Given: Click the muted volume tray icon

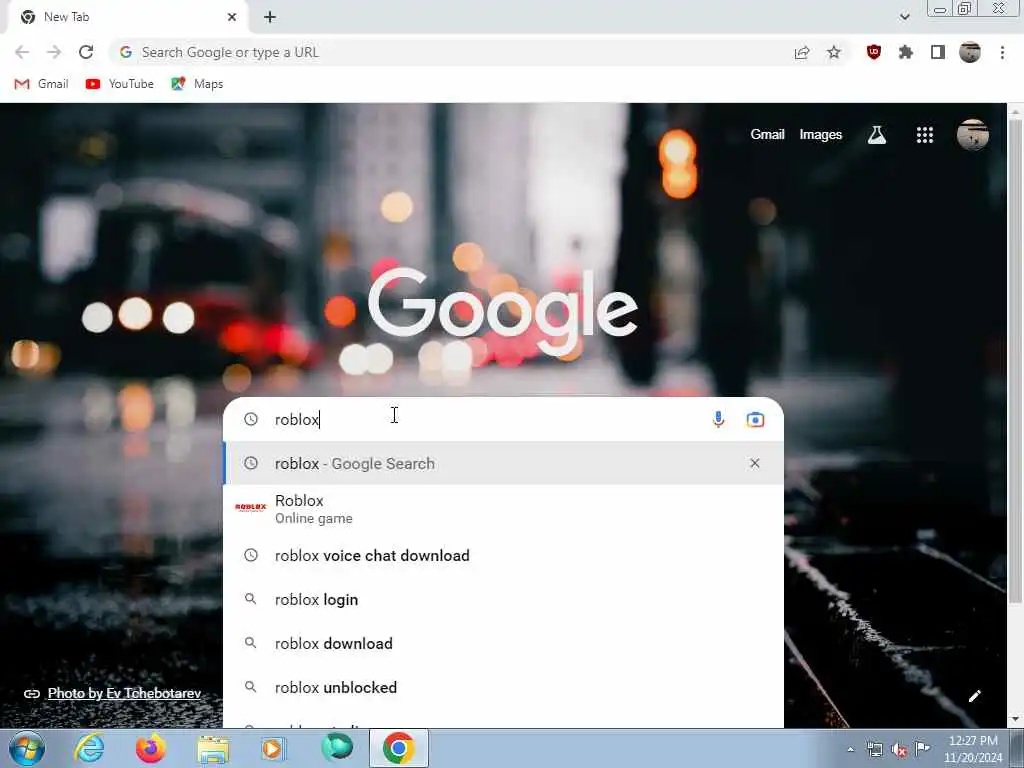Looking at the screenshot, I should pos(899,750).
